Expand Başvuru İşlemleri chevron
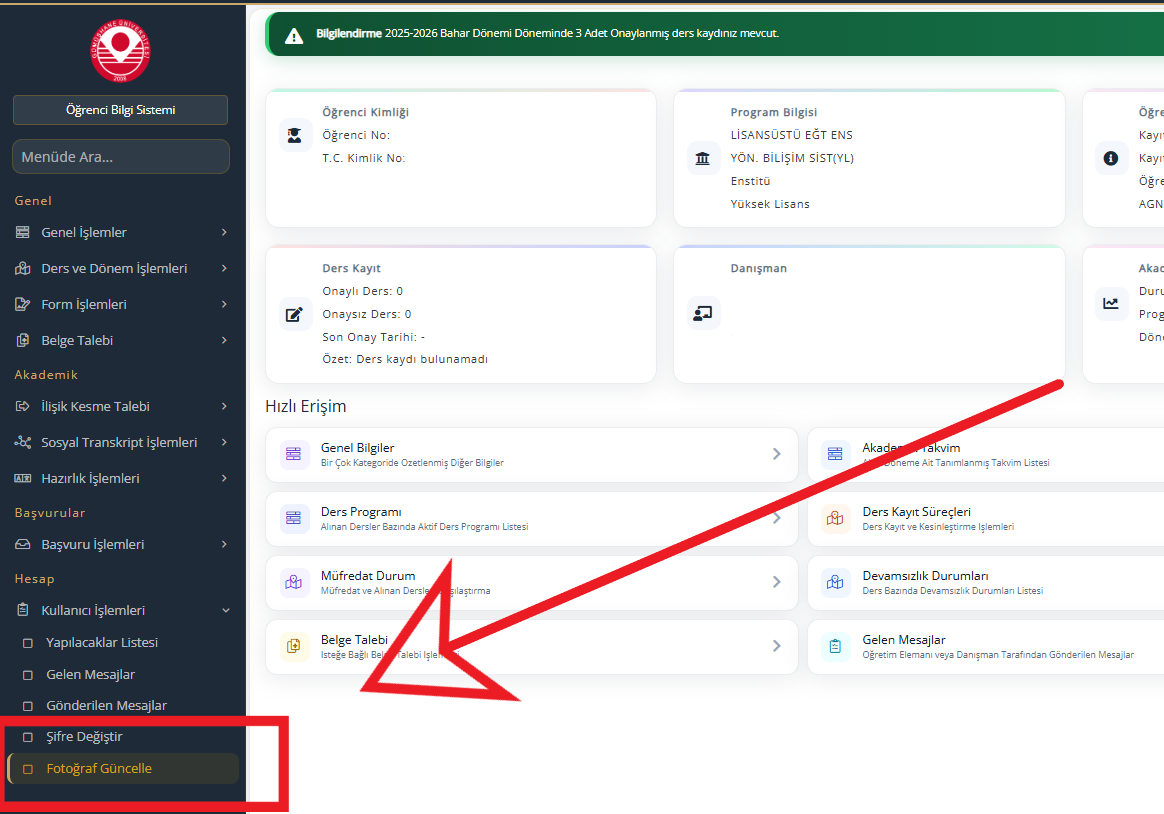The image size is (1164, 814). pyautogui.click(x=224, y=544)
